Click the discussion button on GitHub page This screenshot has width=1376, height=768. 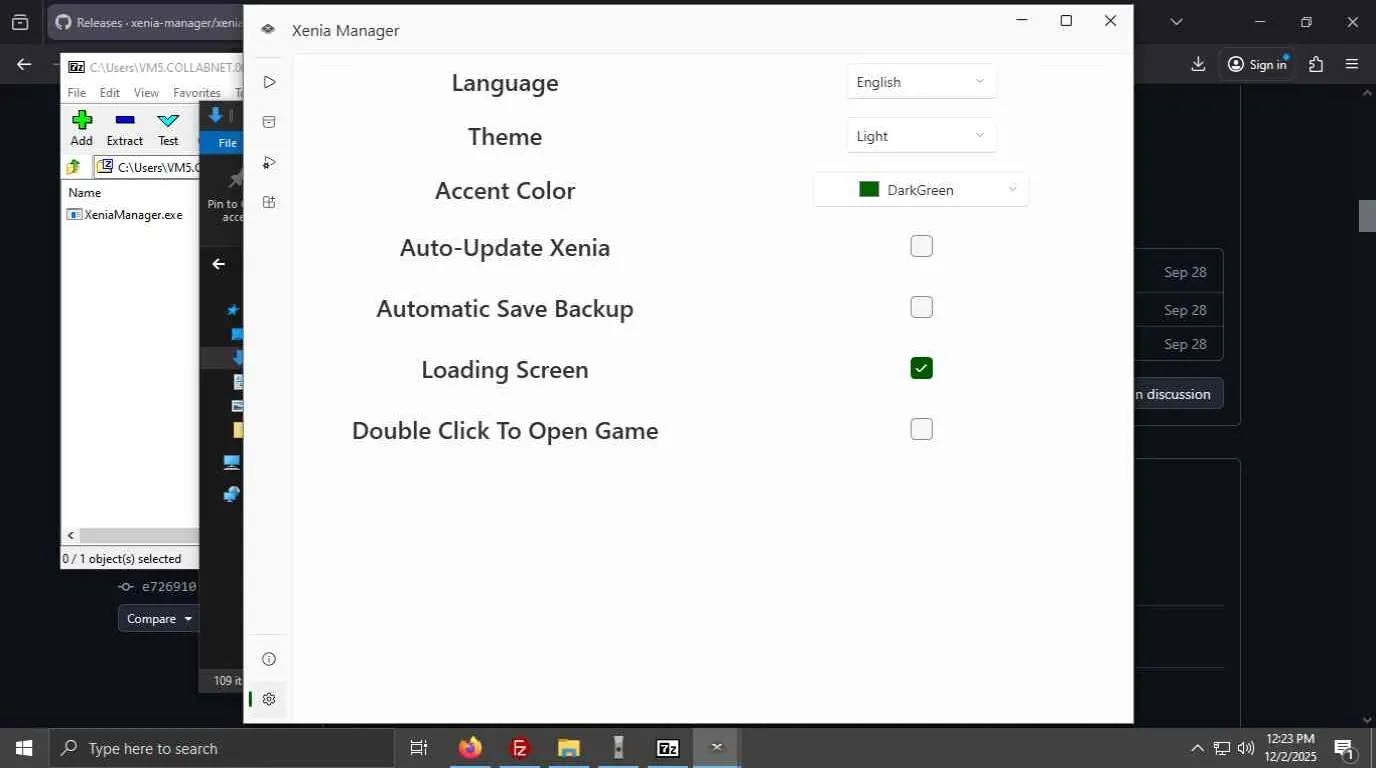1177,394
